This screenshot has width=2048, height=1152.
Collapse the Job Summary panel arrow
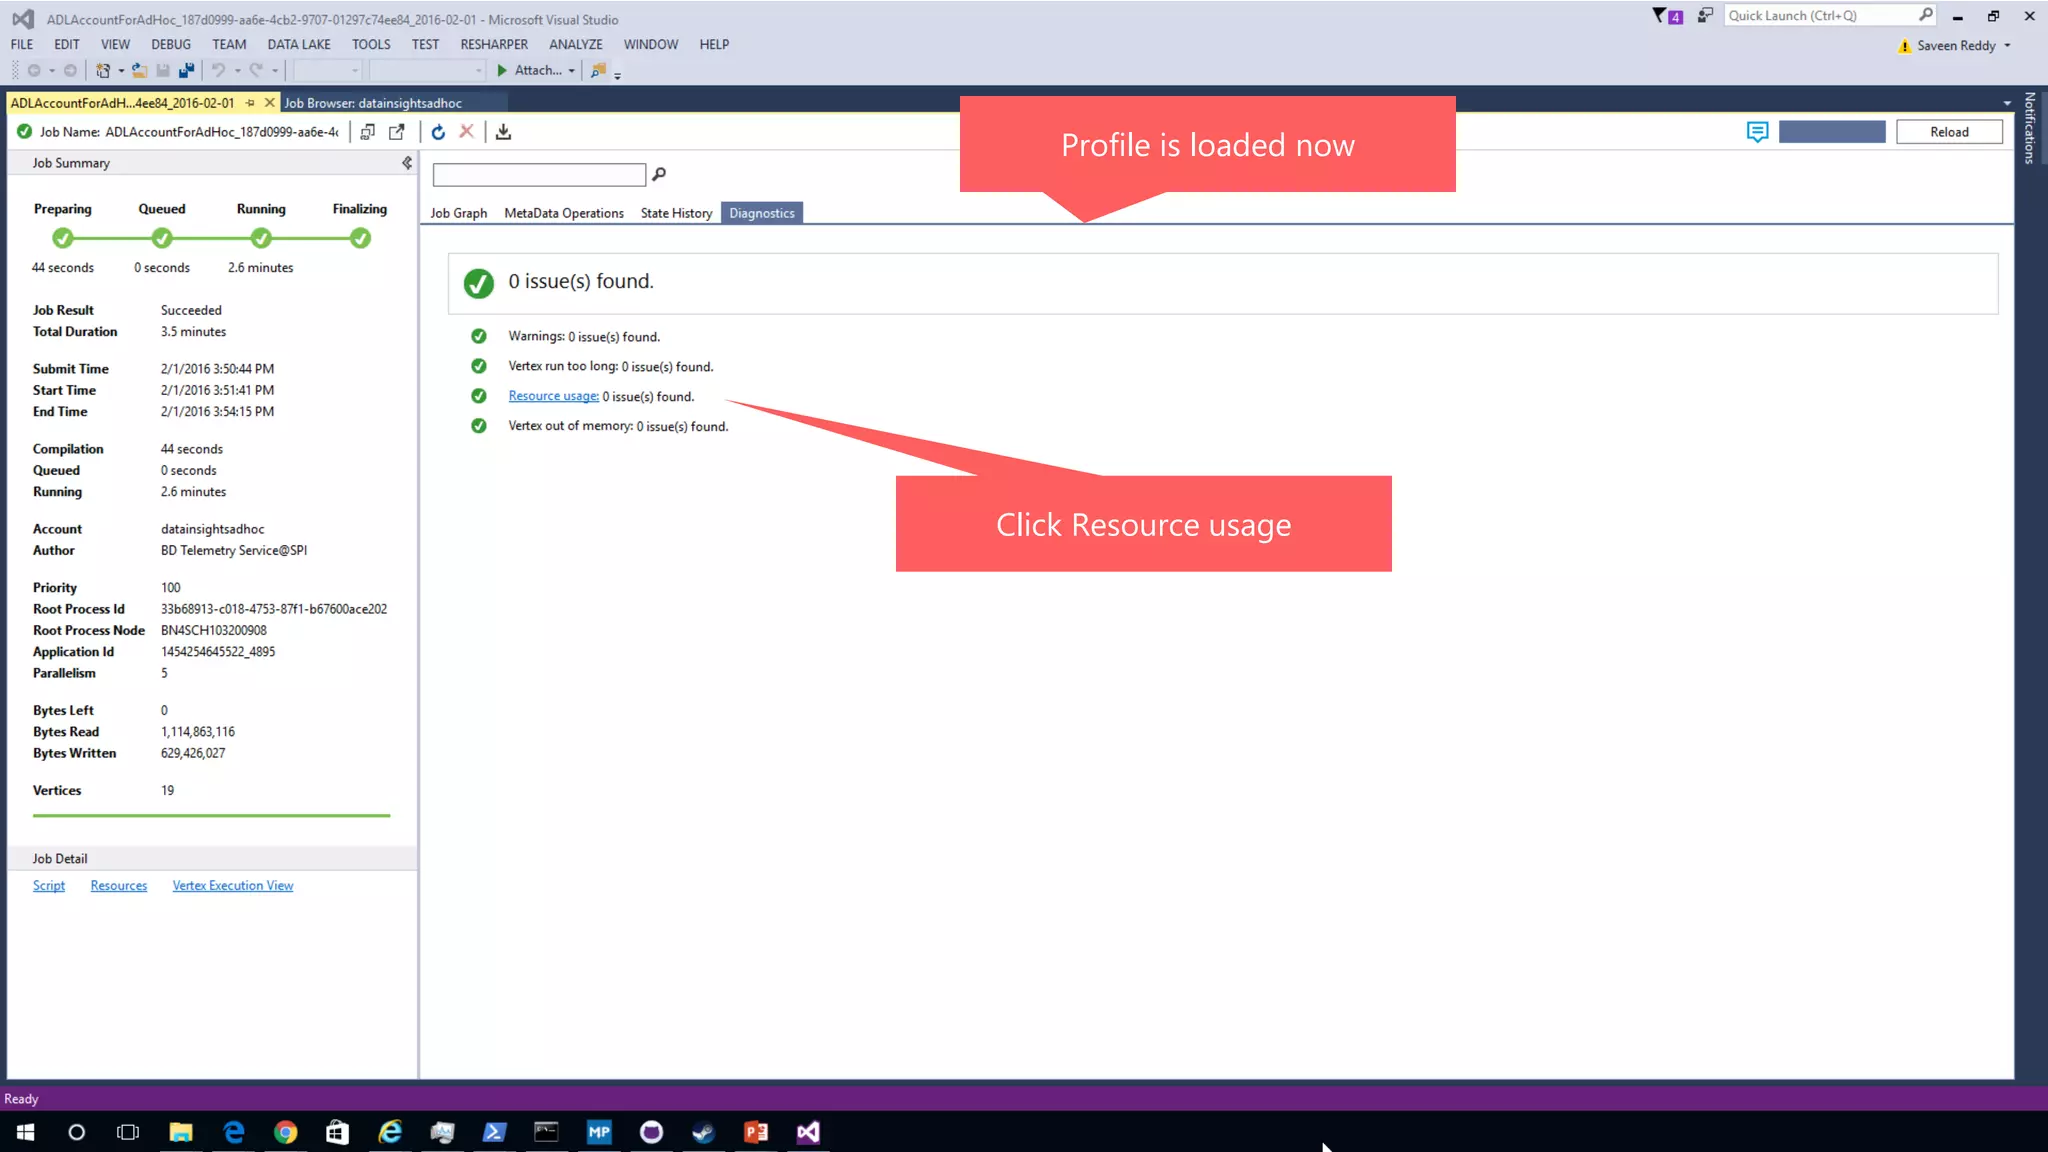[x=407, y=163]
